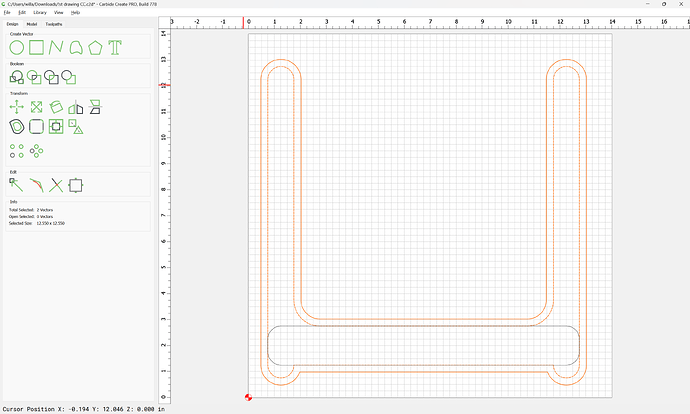Viewport: 690px width, 414px height.
Task: Open the Offset Vectors tool
Action: coord(17,127)
